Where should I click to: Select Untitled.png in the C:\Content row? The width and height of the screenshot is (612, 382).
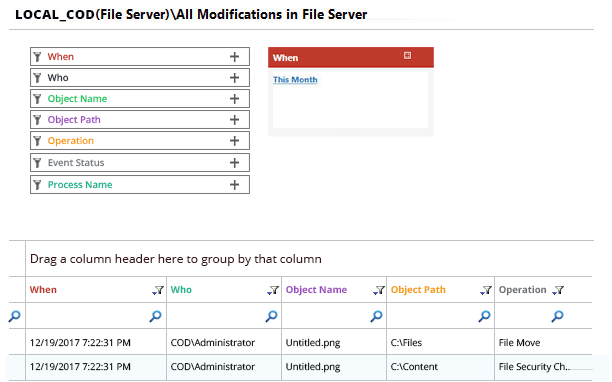pyautogui.click(x=334, y=367)
